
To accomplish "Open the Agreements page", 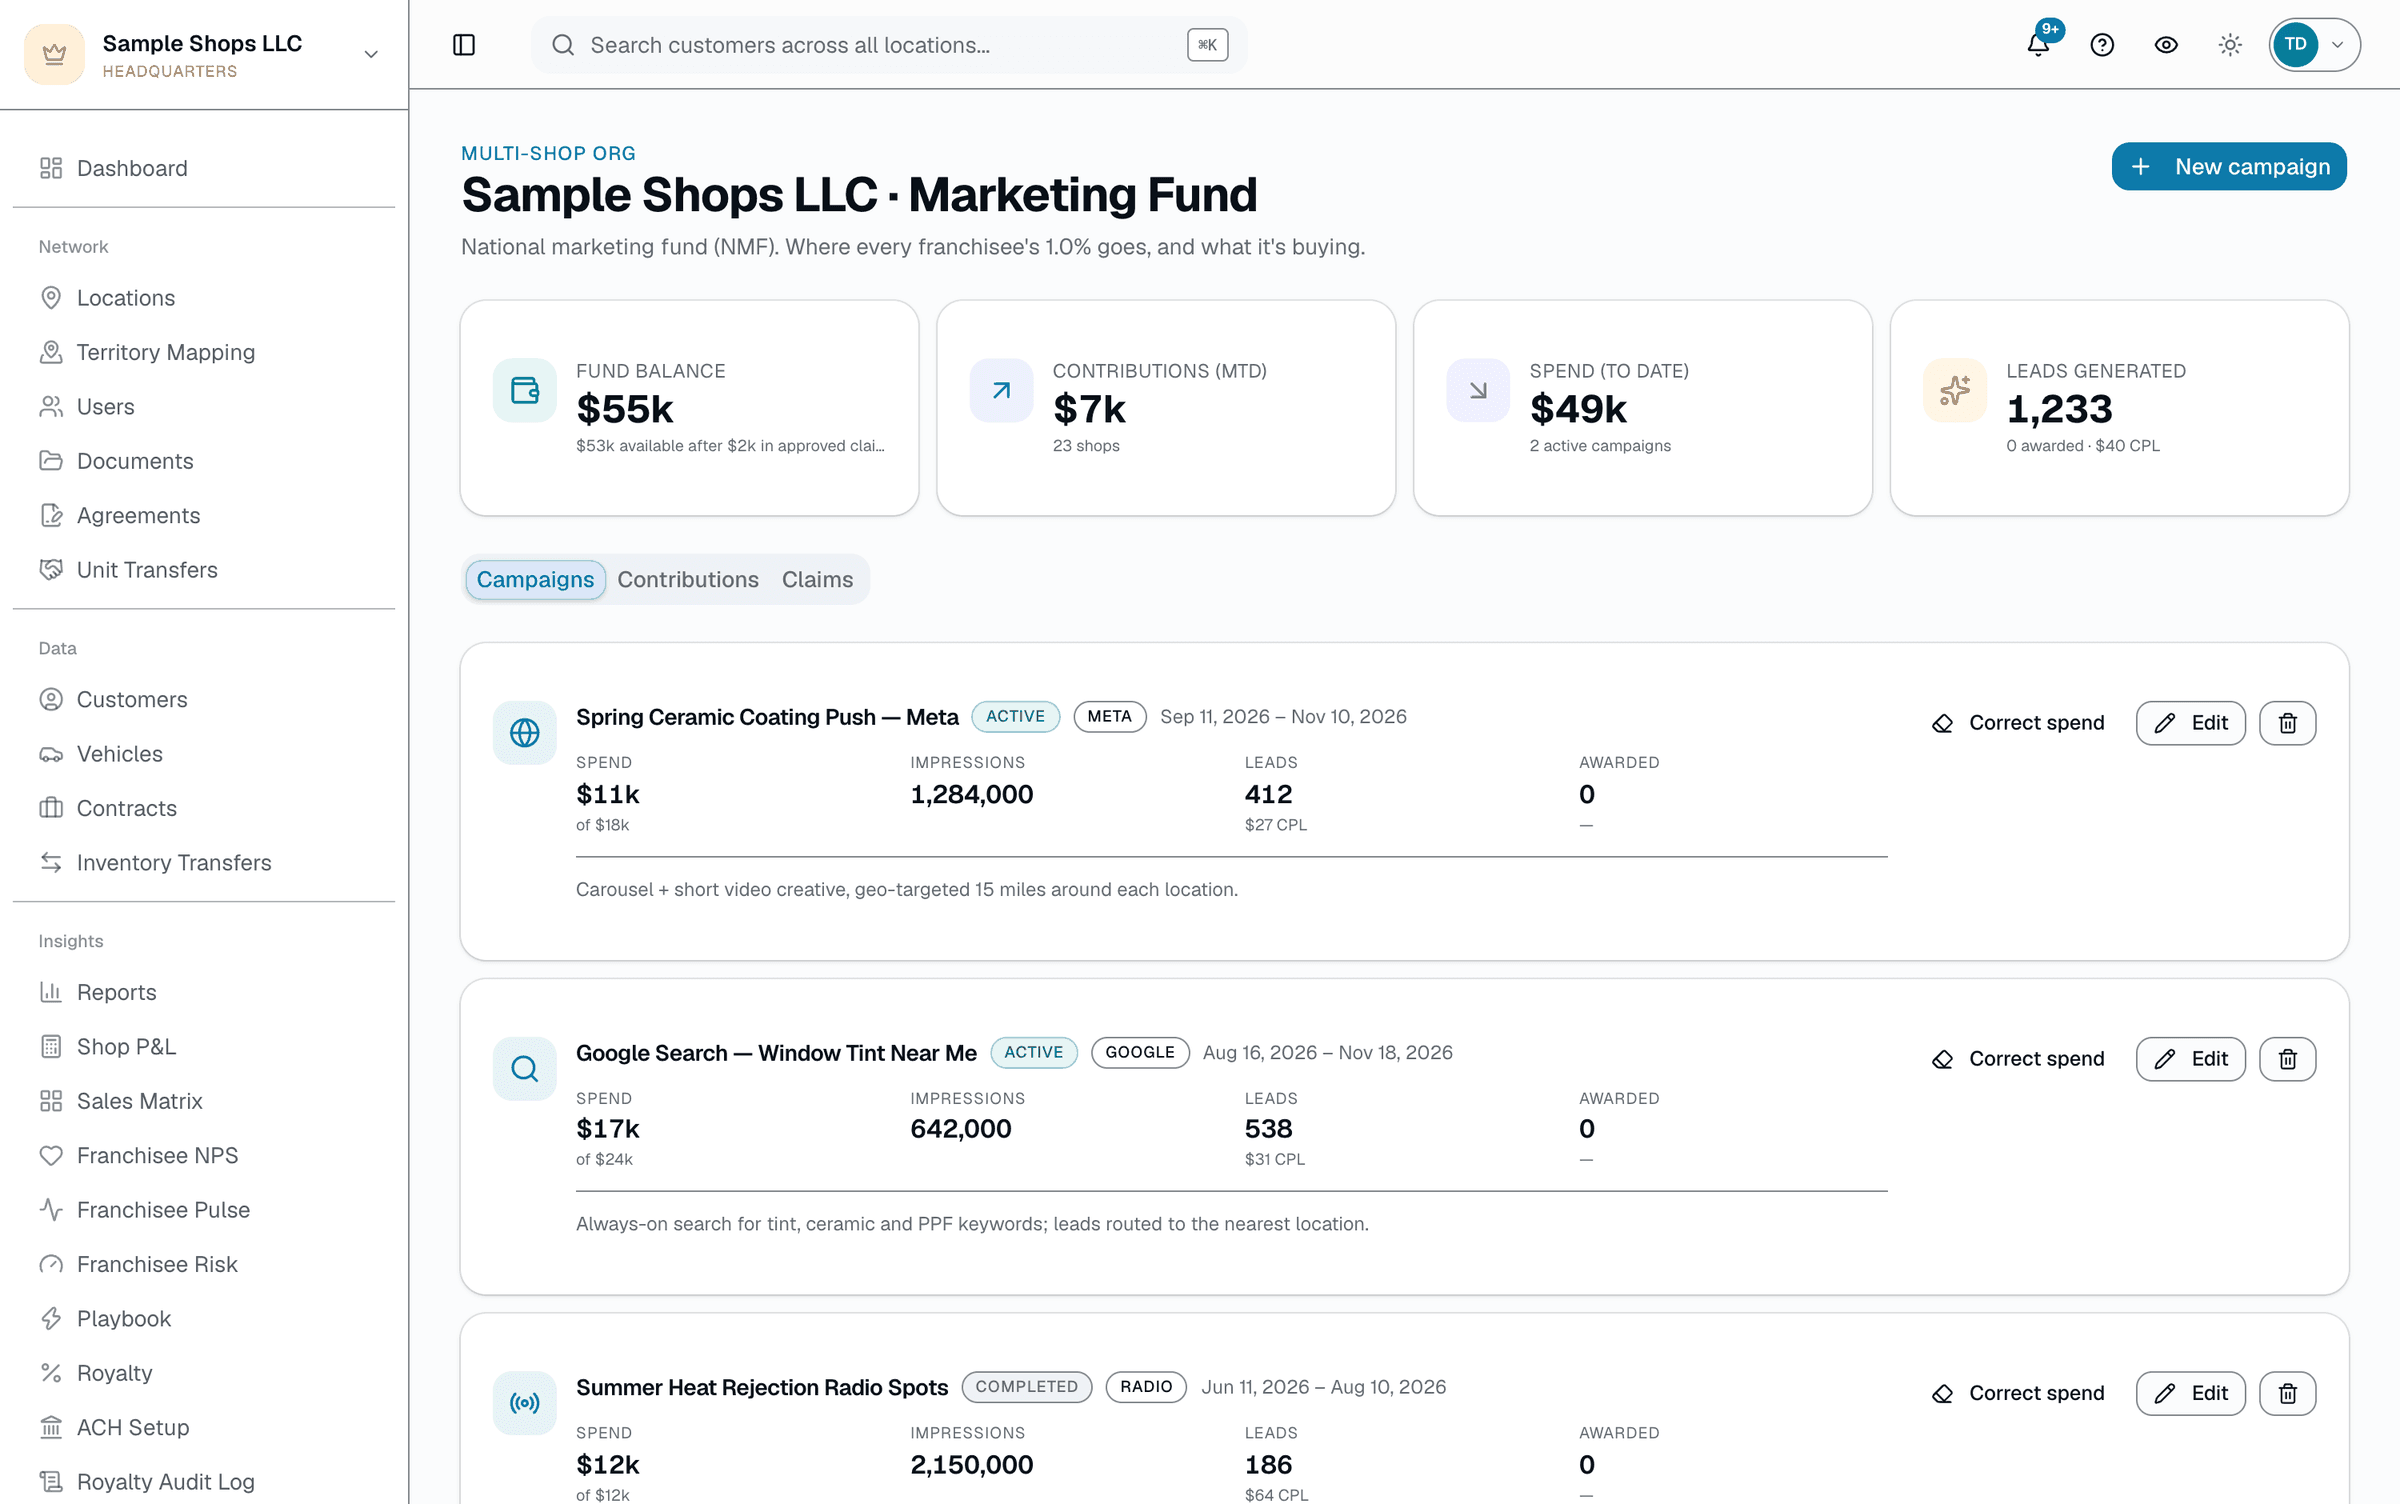I will point(204,515).
